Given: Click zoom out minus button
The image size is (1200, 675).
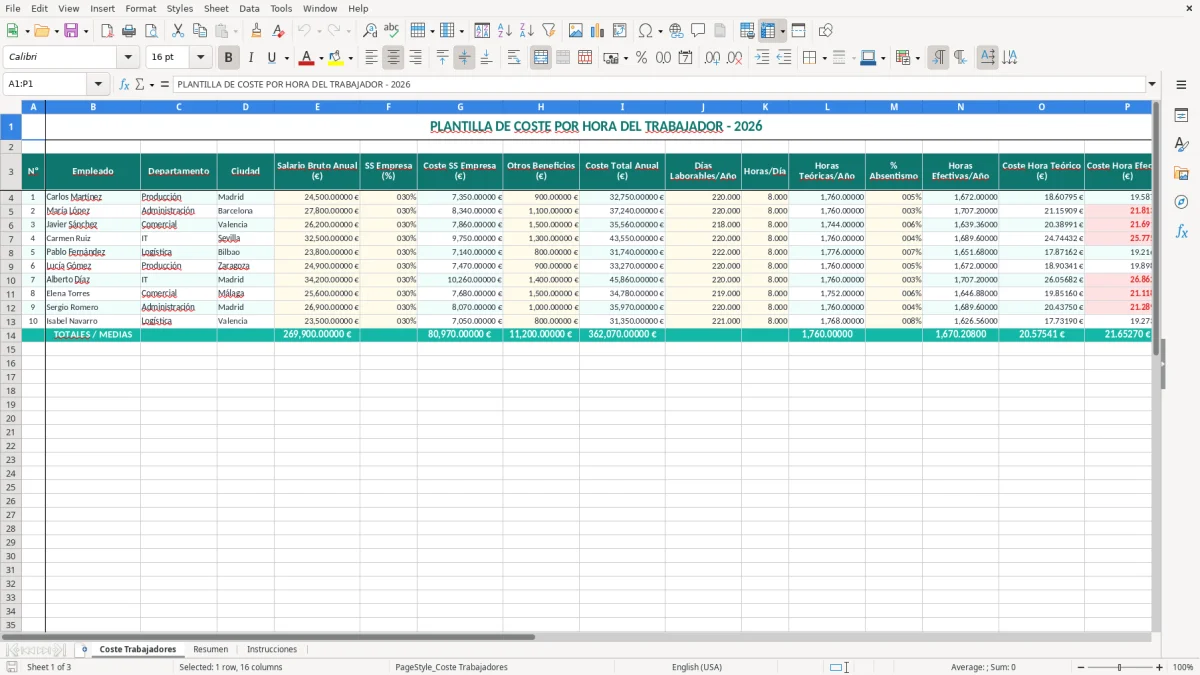Looking at the screenshot, I should (x=1080, y=667).
